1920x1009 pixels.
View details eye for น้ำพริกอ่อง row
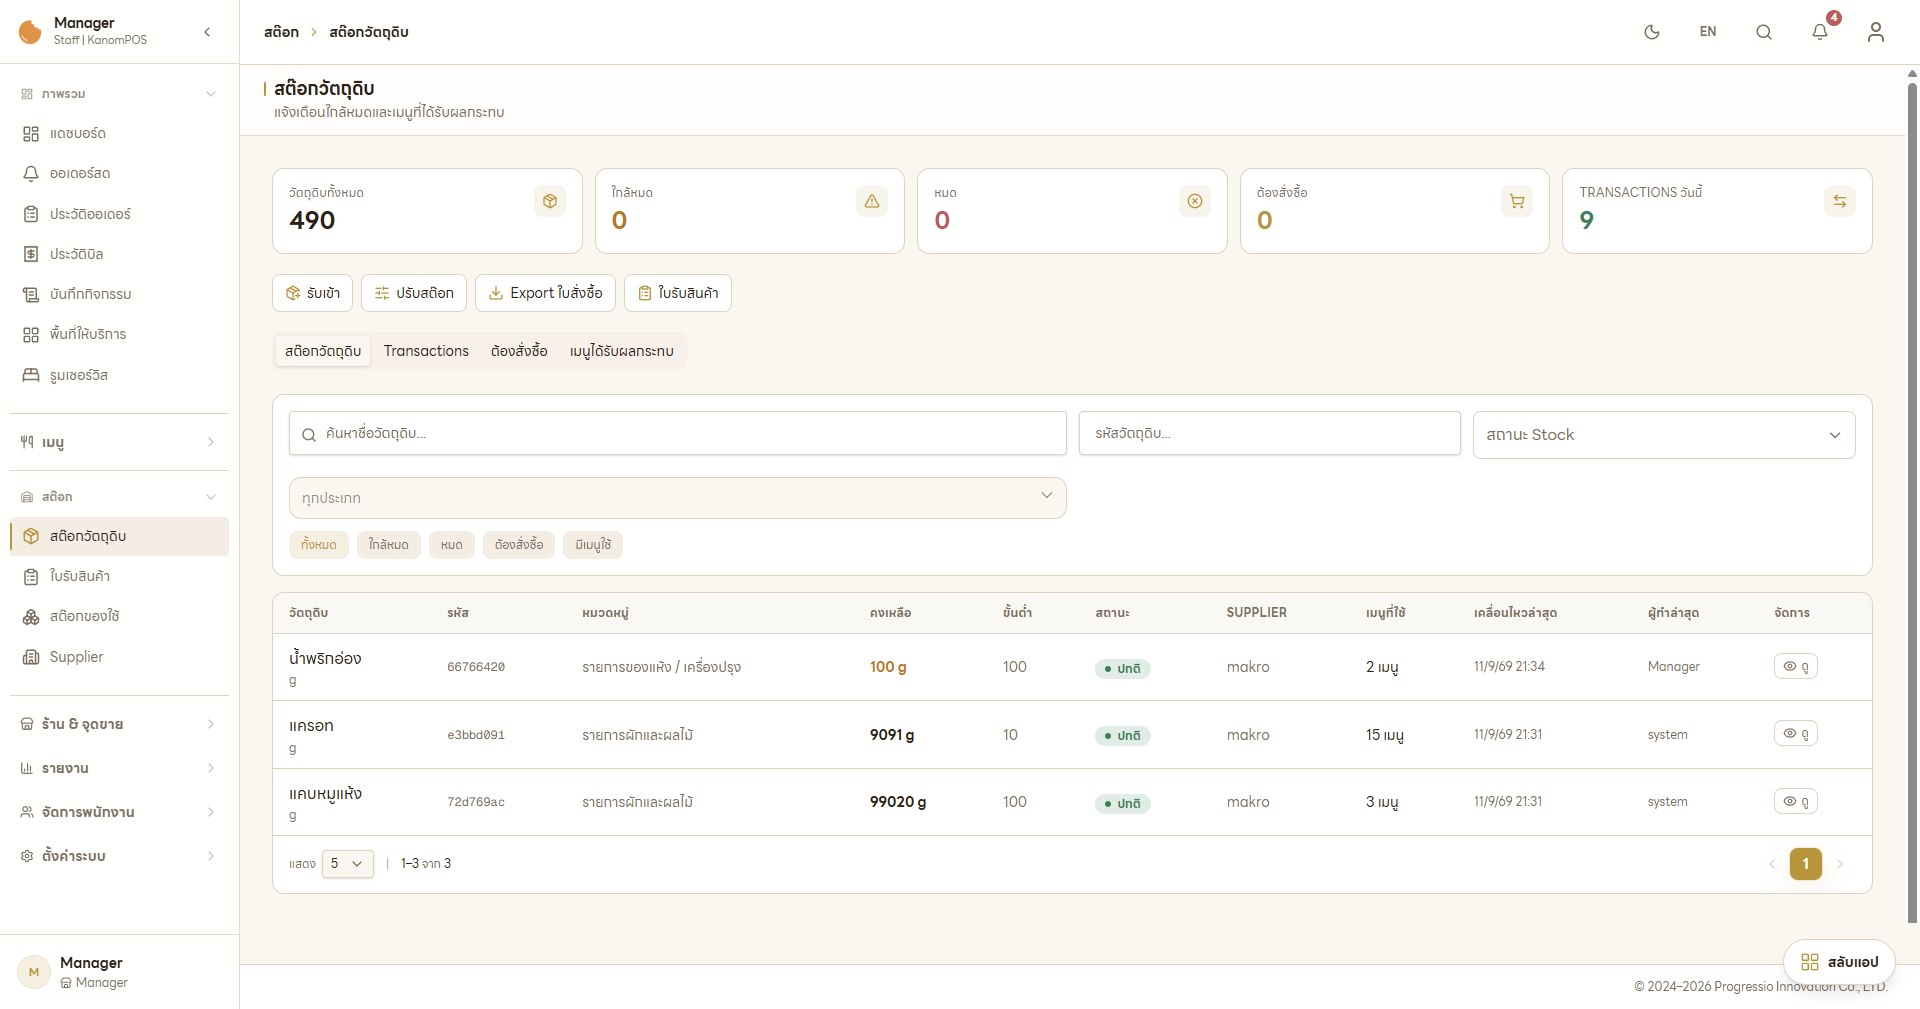[1795, 666]
